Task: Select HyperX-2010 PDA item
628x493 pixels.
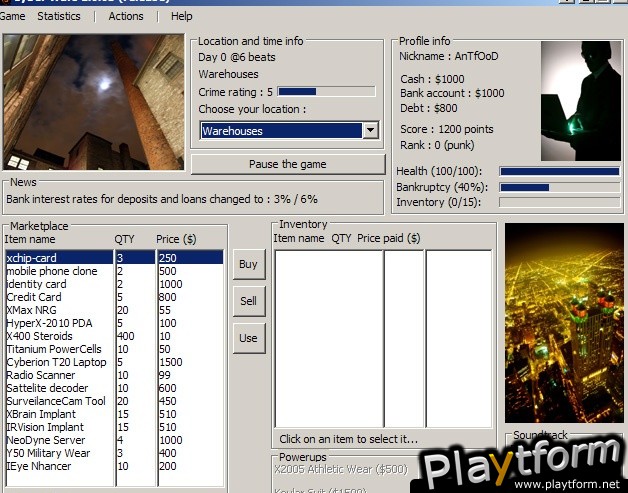Action: (x=59, y=323)
